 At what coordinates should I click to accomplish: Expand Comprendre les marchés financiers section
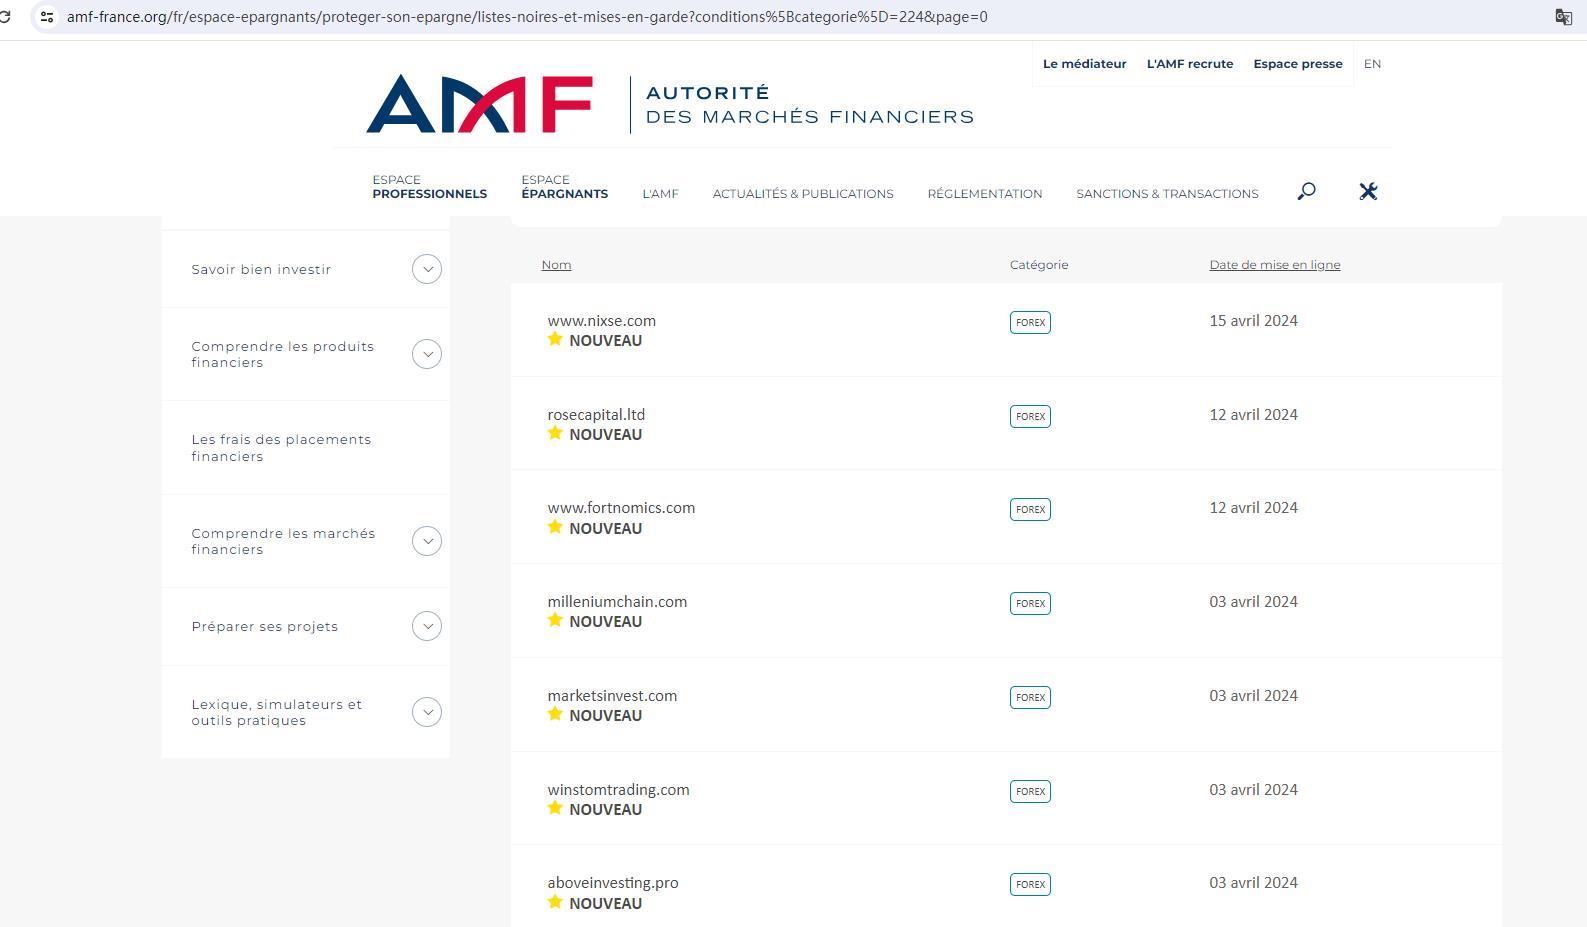(427, 541)
